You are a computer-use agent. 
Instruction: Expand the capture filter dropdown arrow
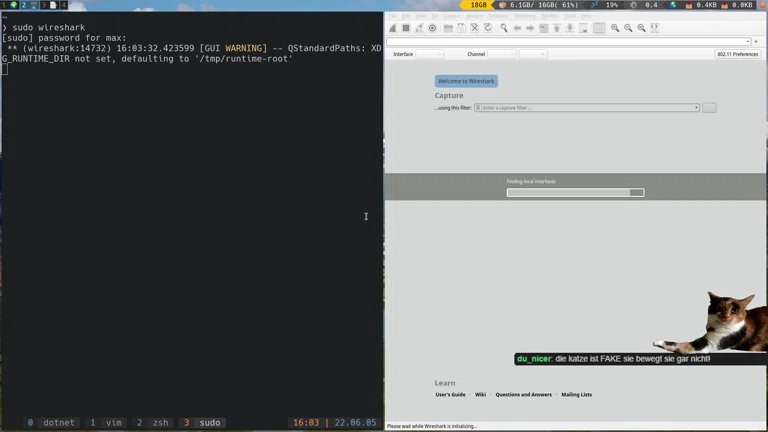point(696,108)
